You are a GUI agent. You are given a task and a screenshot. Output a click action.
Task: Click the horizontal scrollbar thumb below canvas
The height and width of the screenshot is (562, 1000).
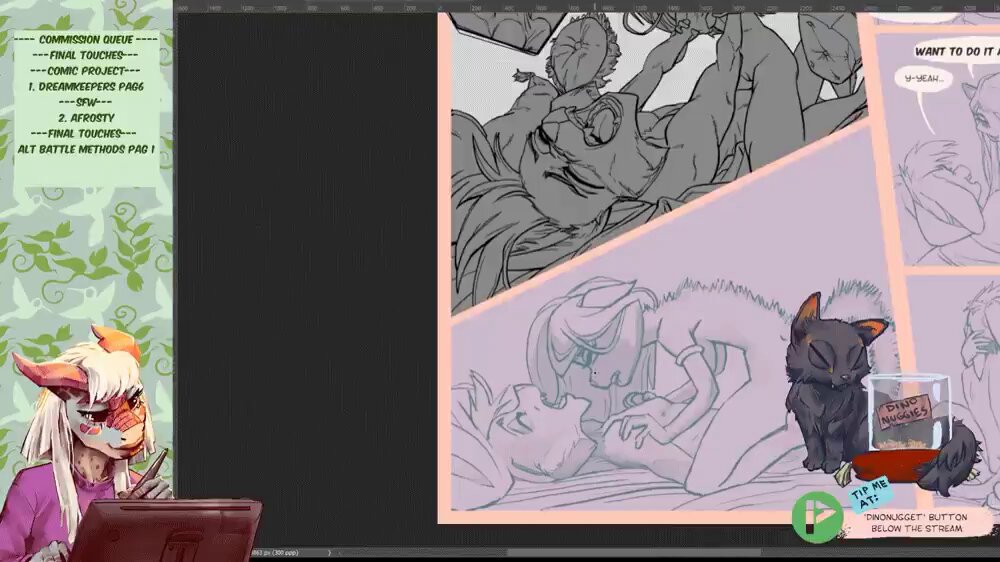(635, 552)
